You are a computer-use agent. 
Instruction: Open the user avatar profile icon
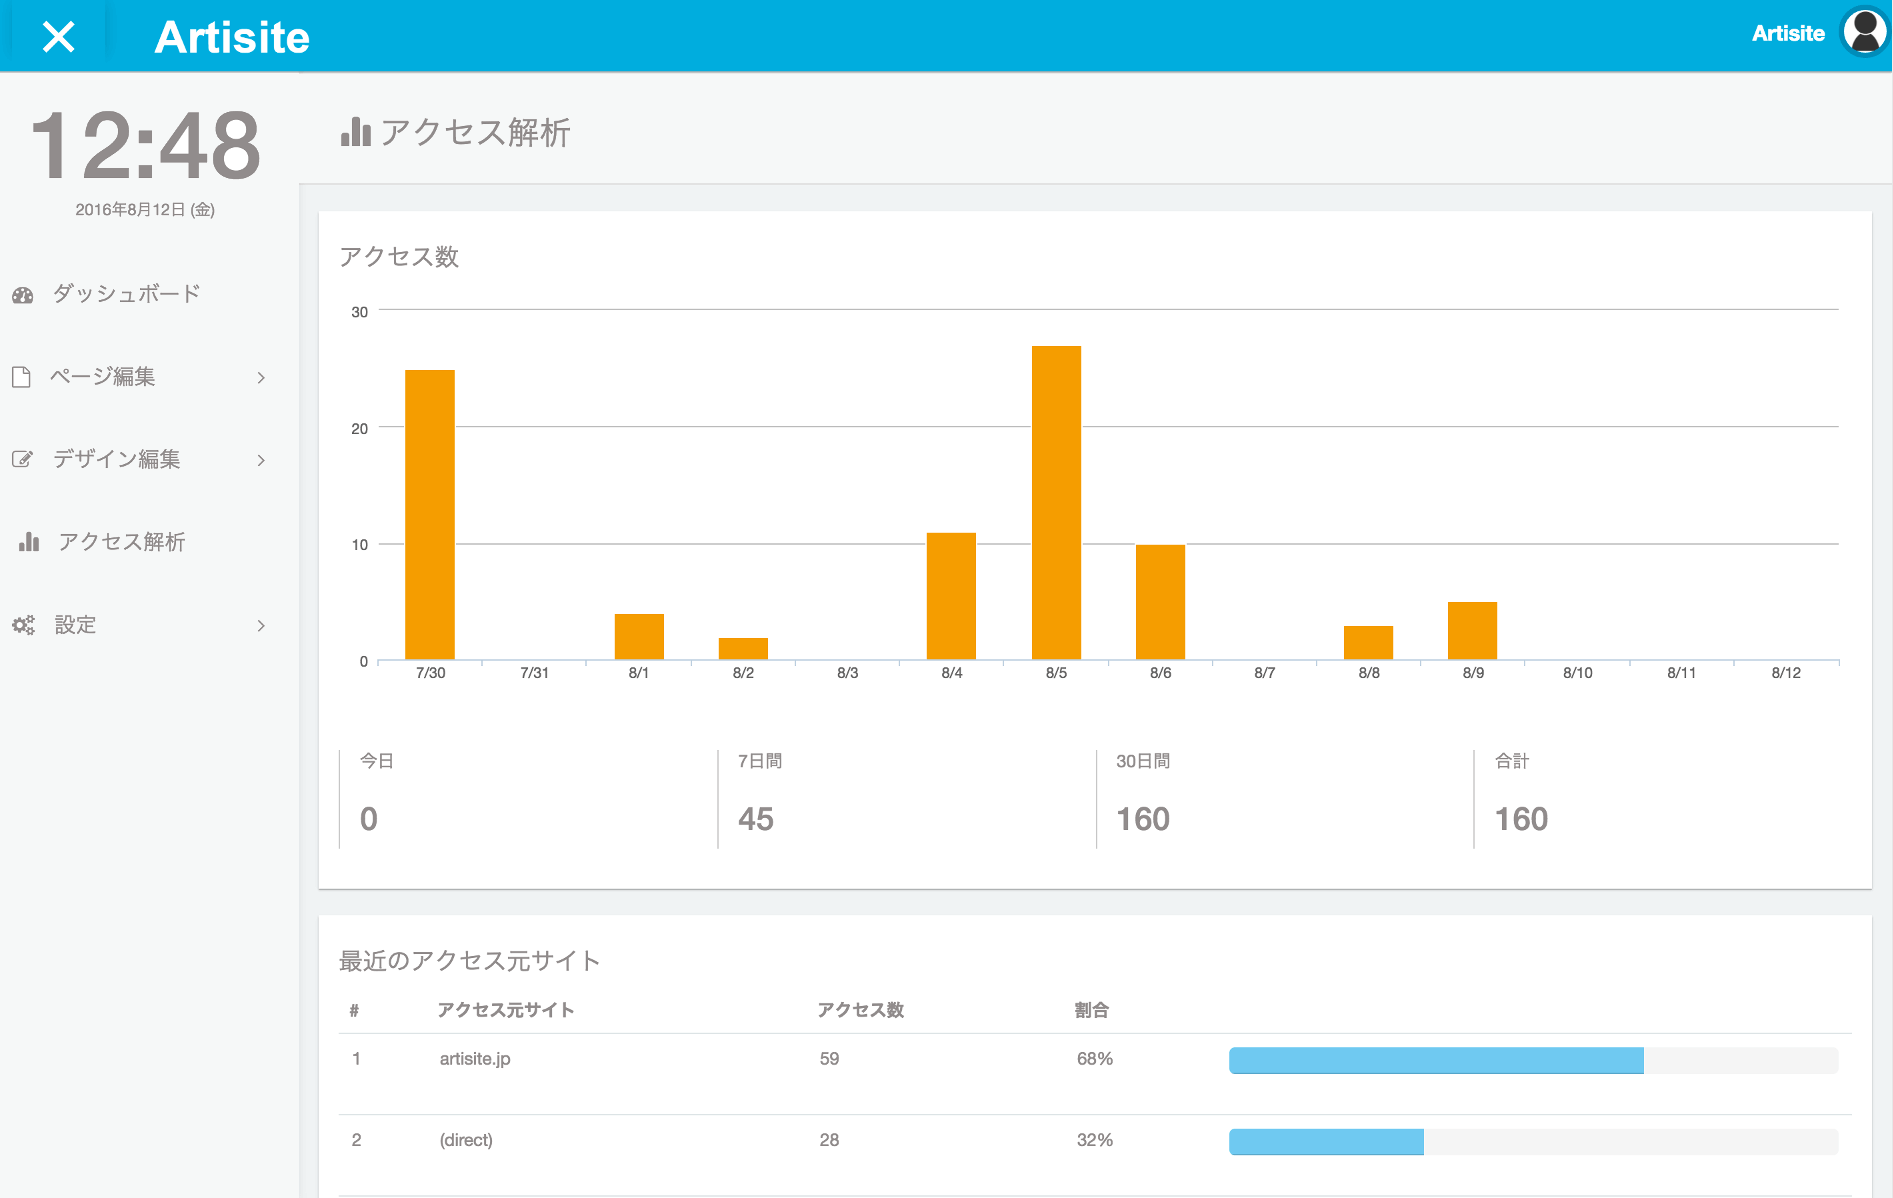tap(1864, 33)
